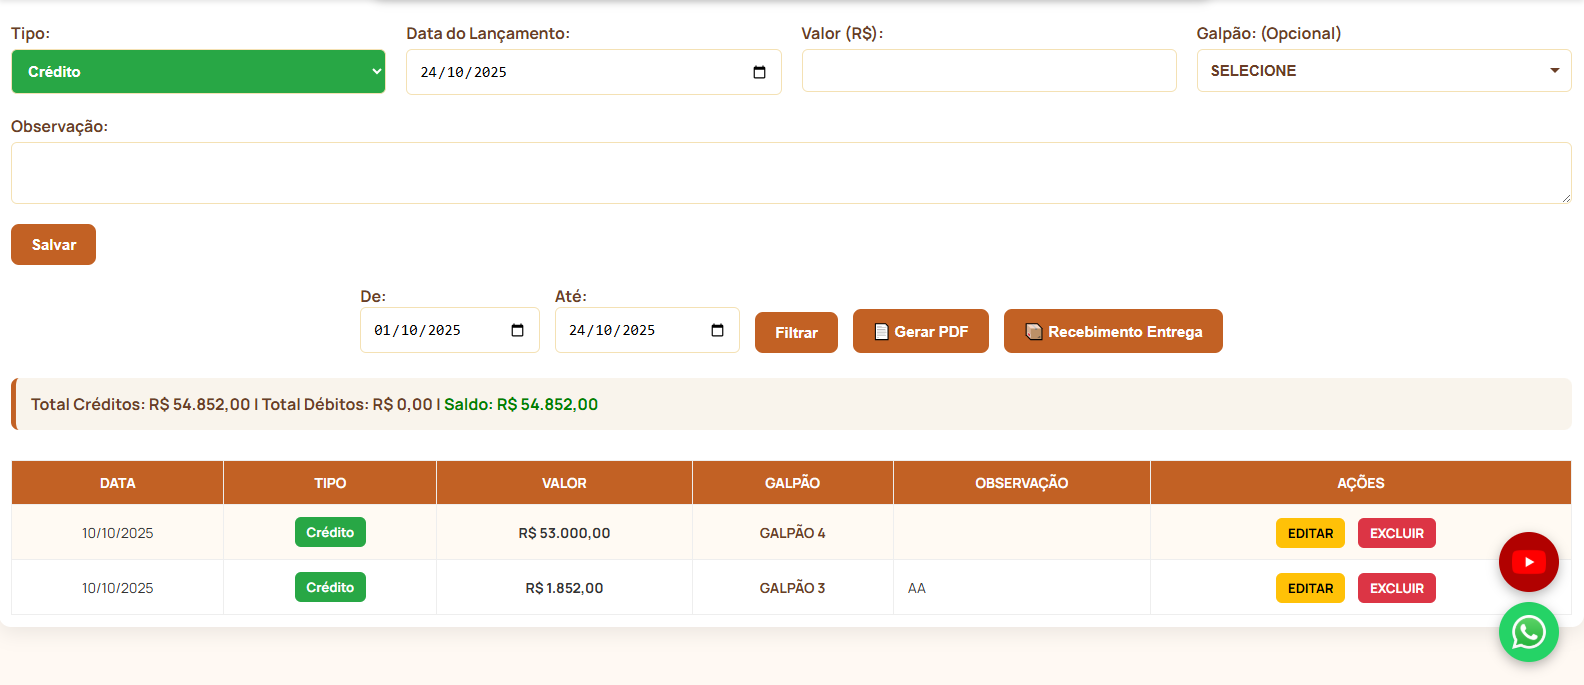Click the red YouTube floating icon
The width and height of the screenshot is (1584, 685).
pyautogui.click(x=1528, y=562)
